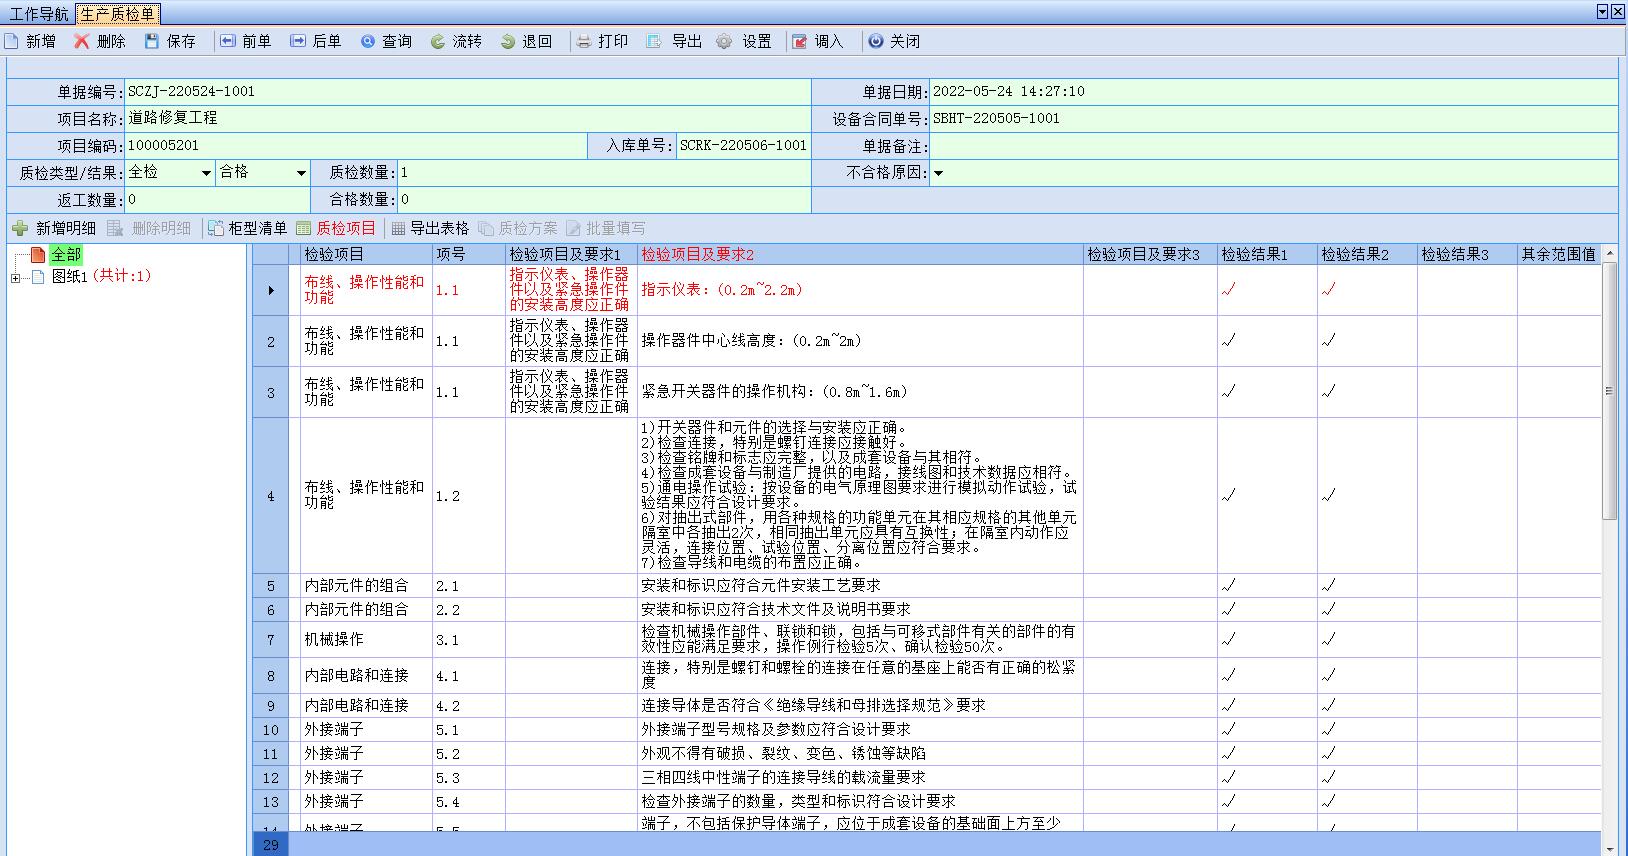Click the 单据编号 input field

[467, 92]
